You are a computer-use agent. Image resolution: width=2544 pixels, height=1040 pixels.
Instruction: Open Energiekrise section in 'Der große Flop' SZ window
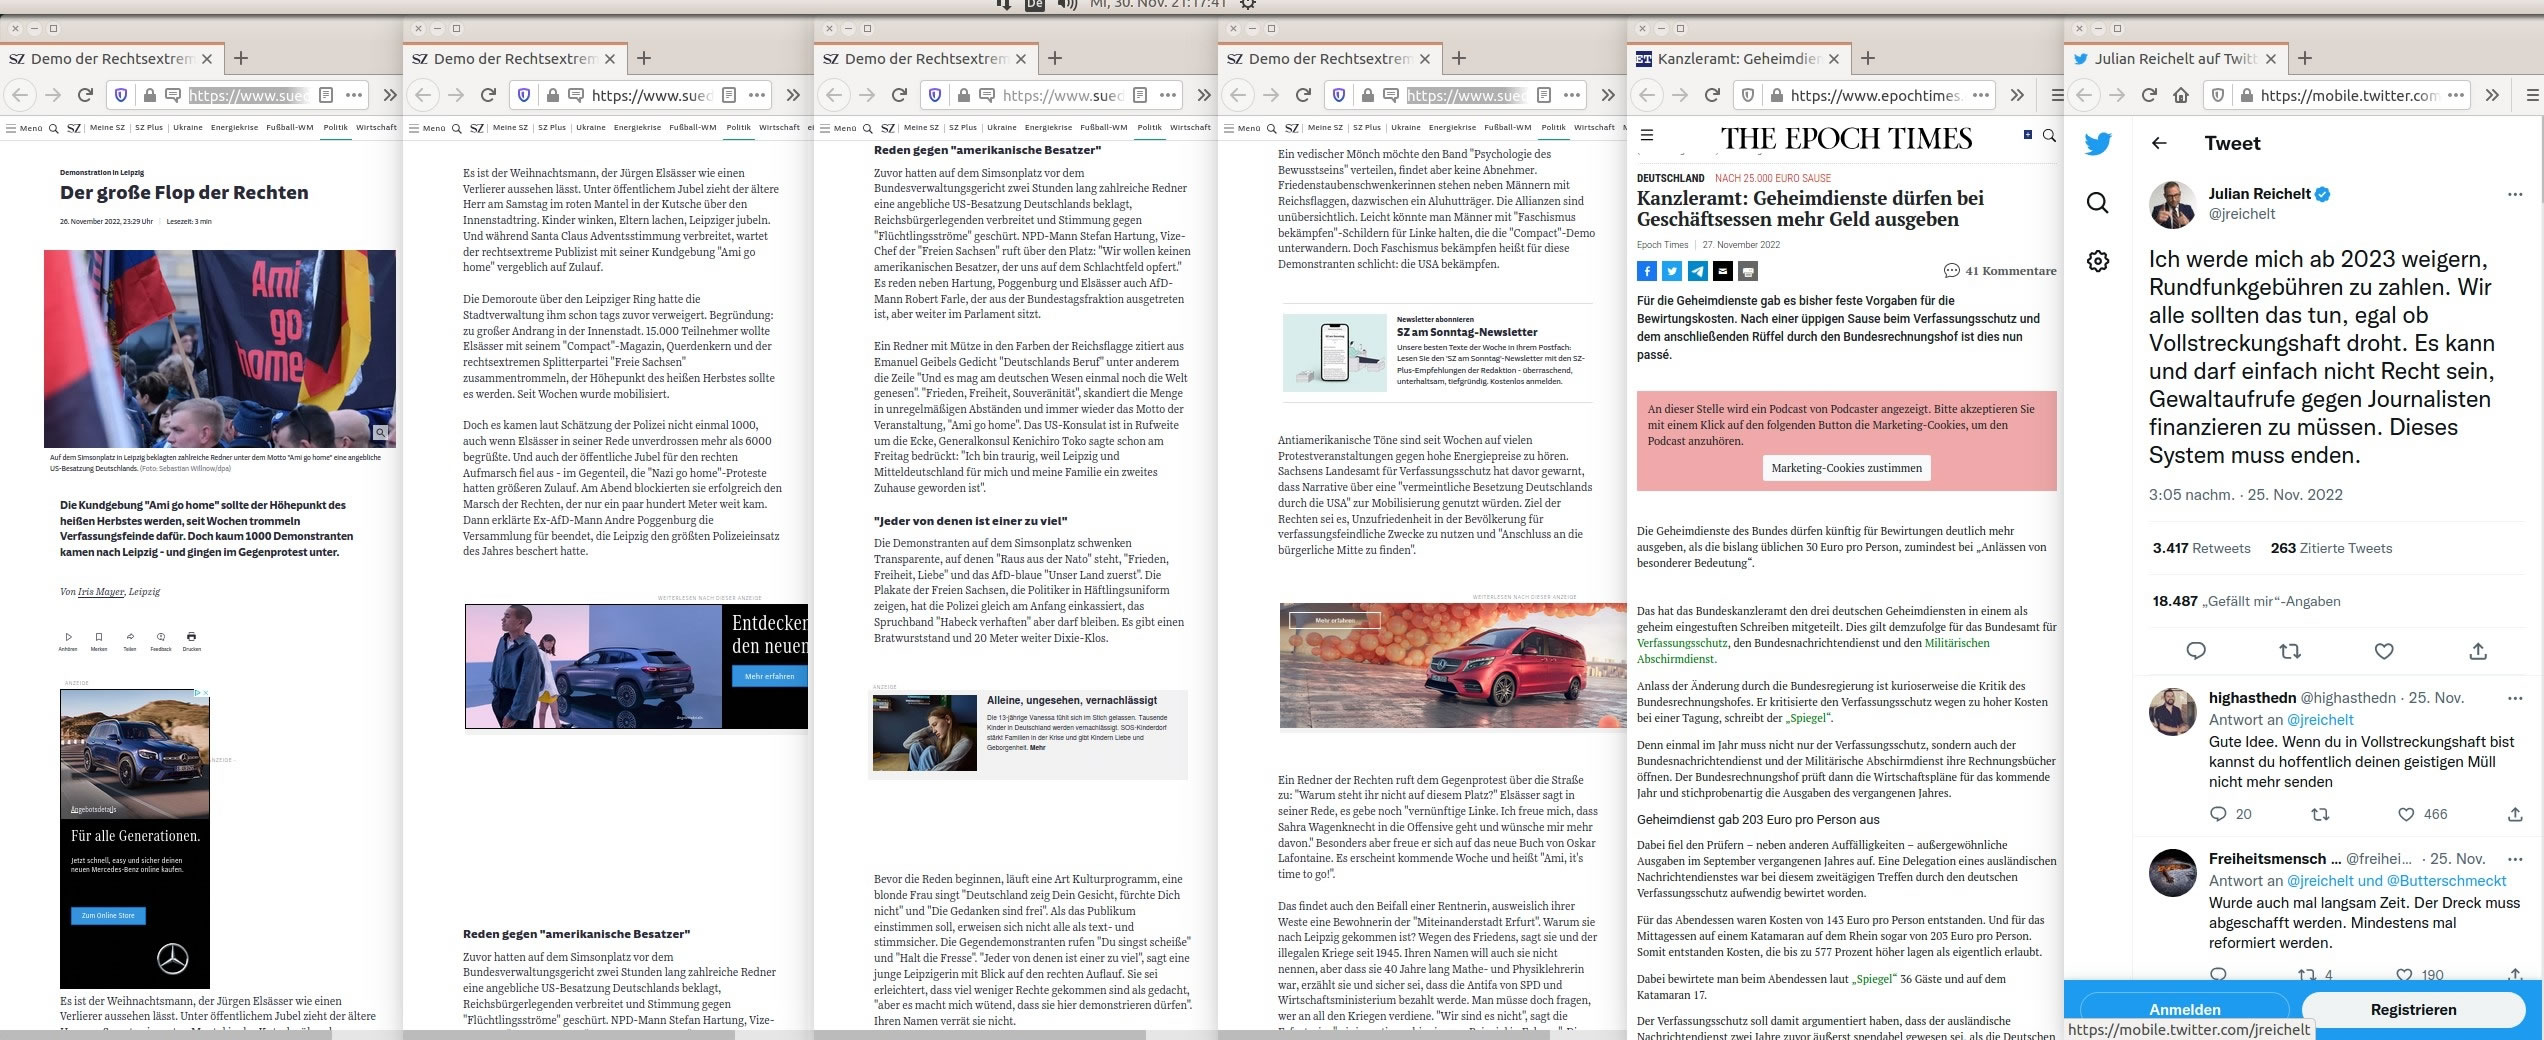point(234,127)
